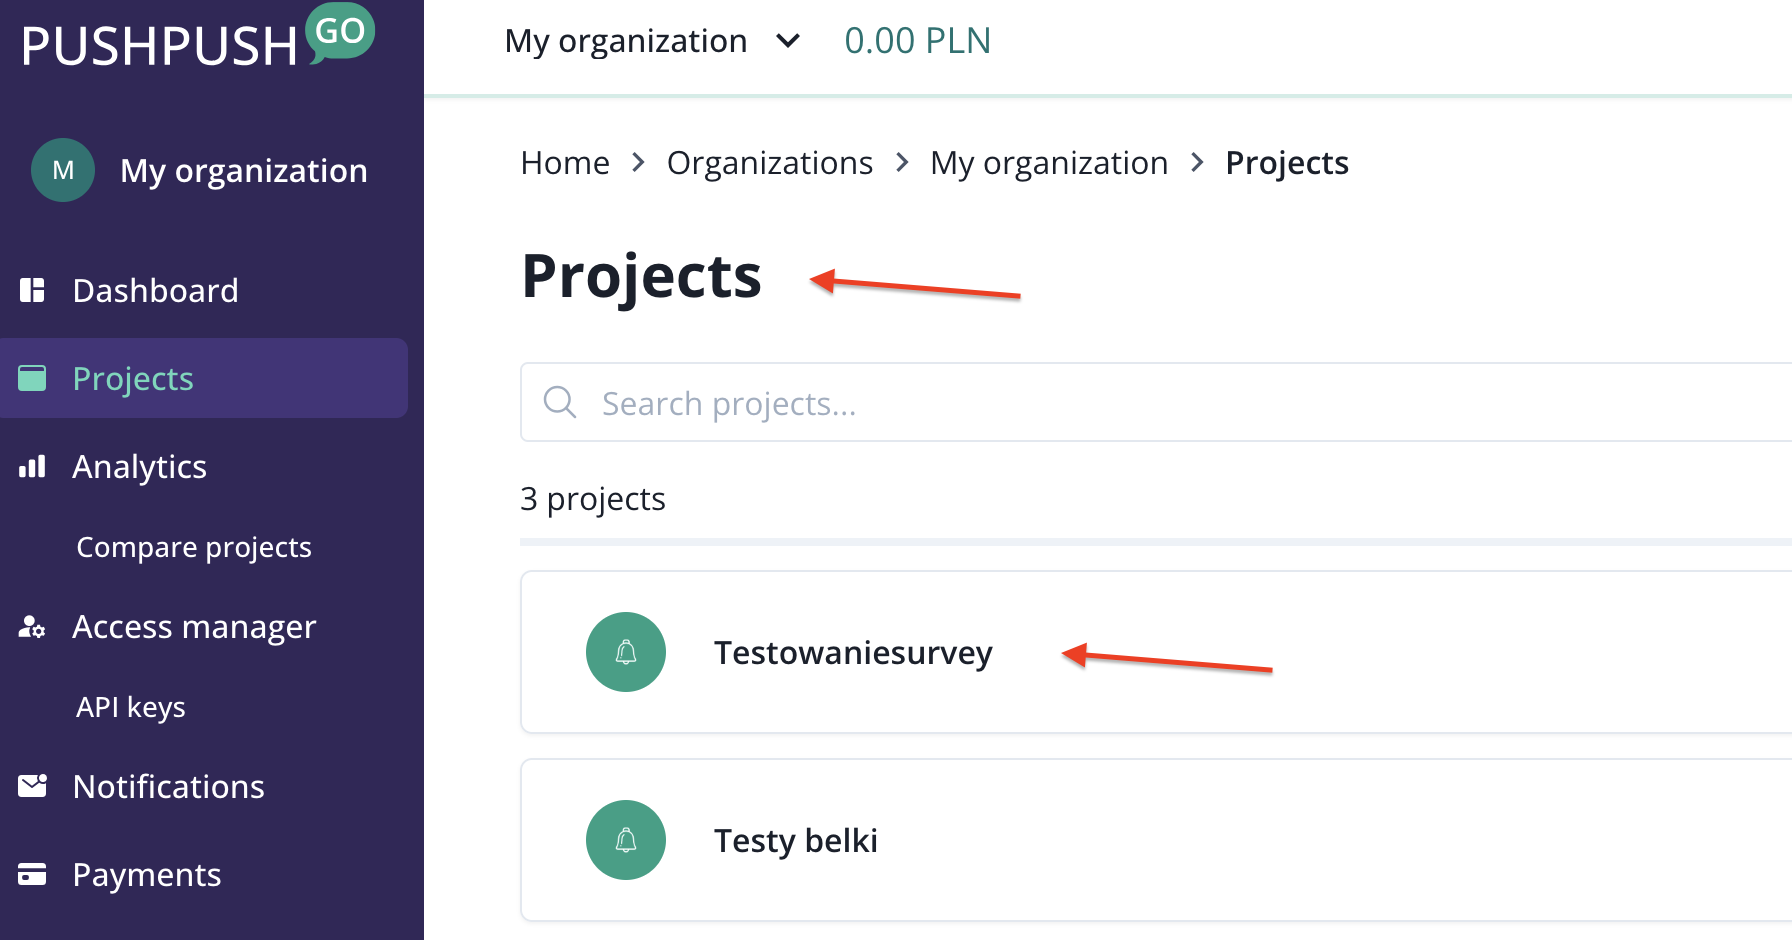Click the Testowaniesurvey bell icon

[x=626, y=652]
